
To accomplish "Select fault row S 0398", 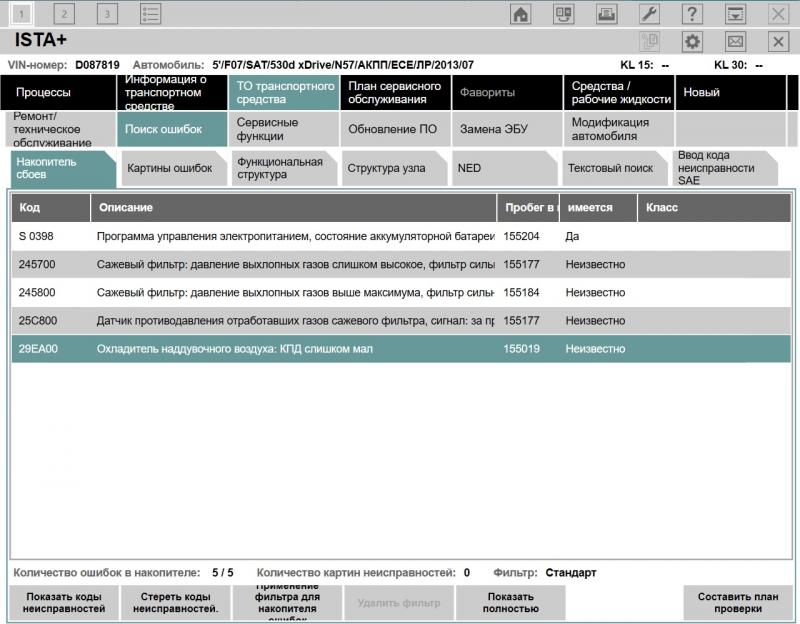I will [x=401, y=236].
